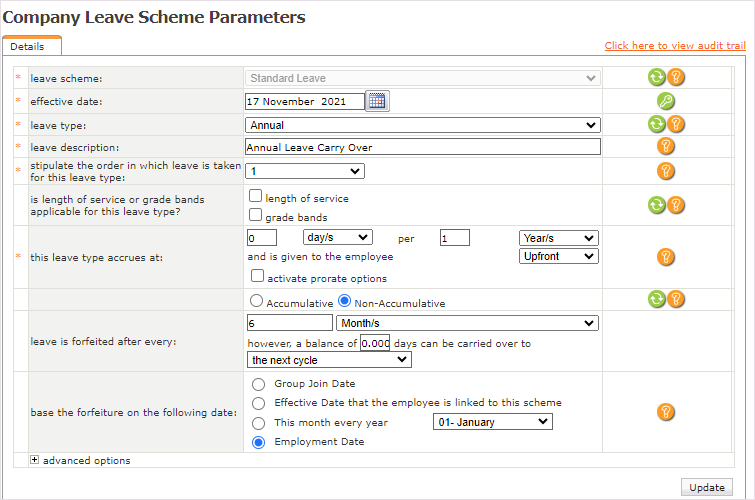Click the view audit trail link
The height and width of the screenshot is (500, 755).
click(x=675, y=46)
